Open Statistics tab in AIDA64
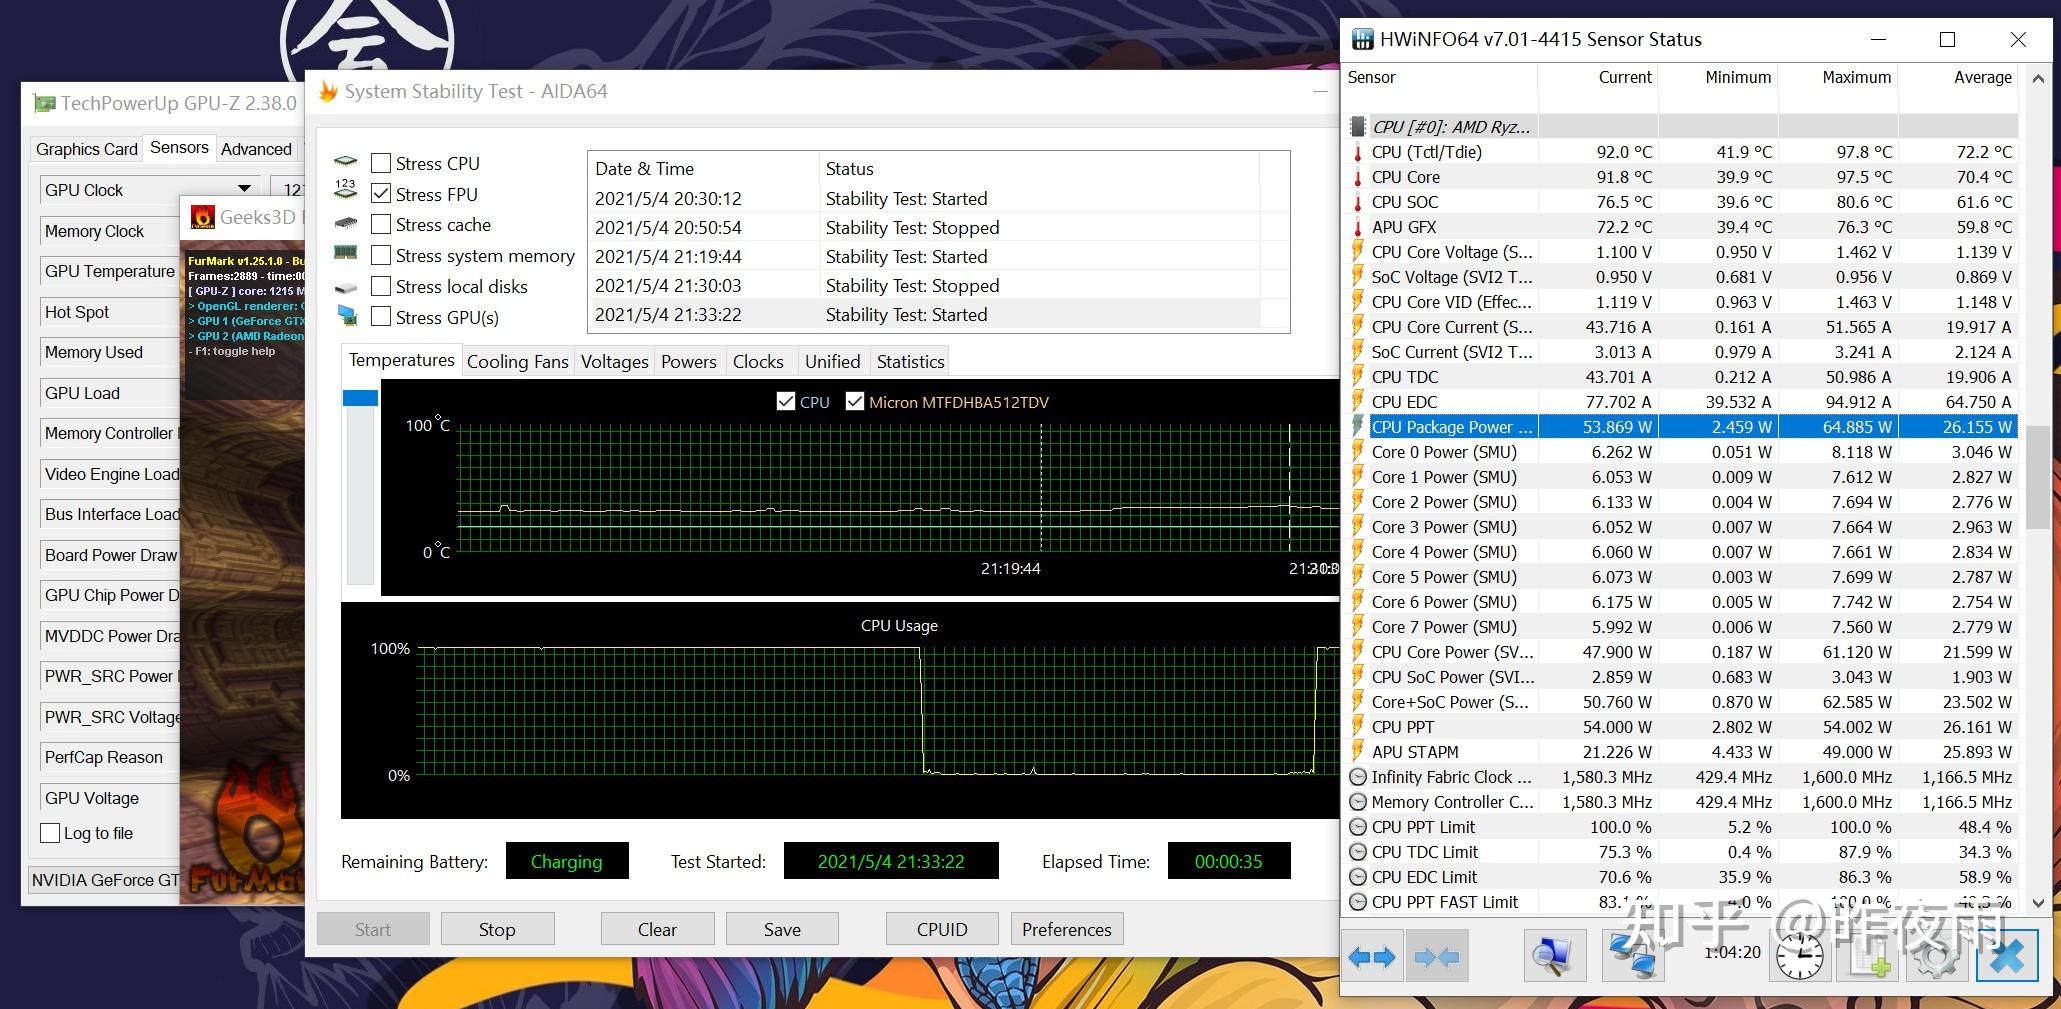This screenshot has height=1009, width=2061. tap(910, 362)
